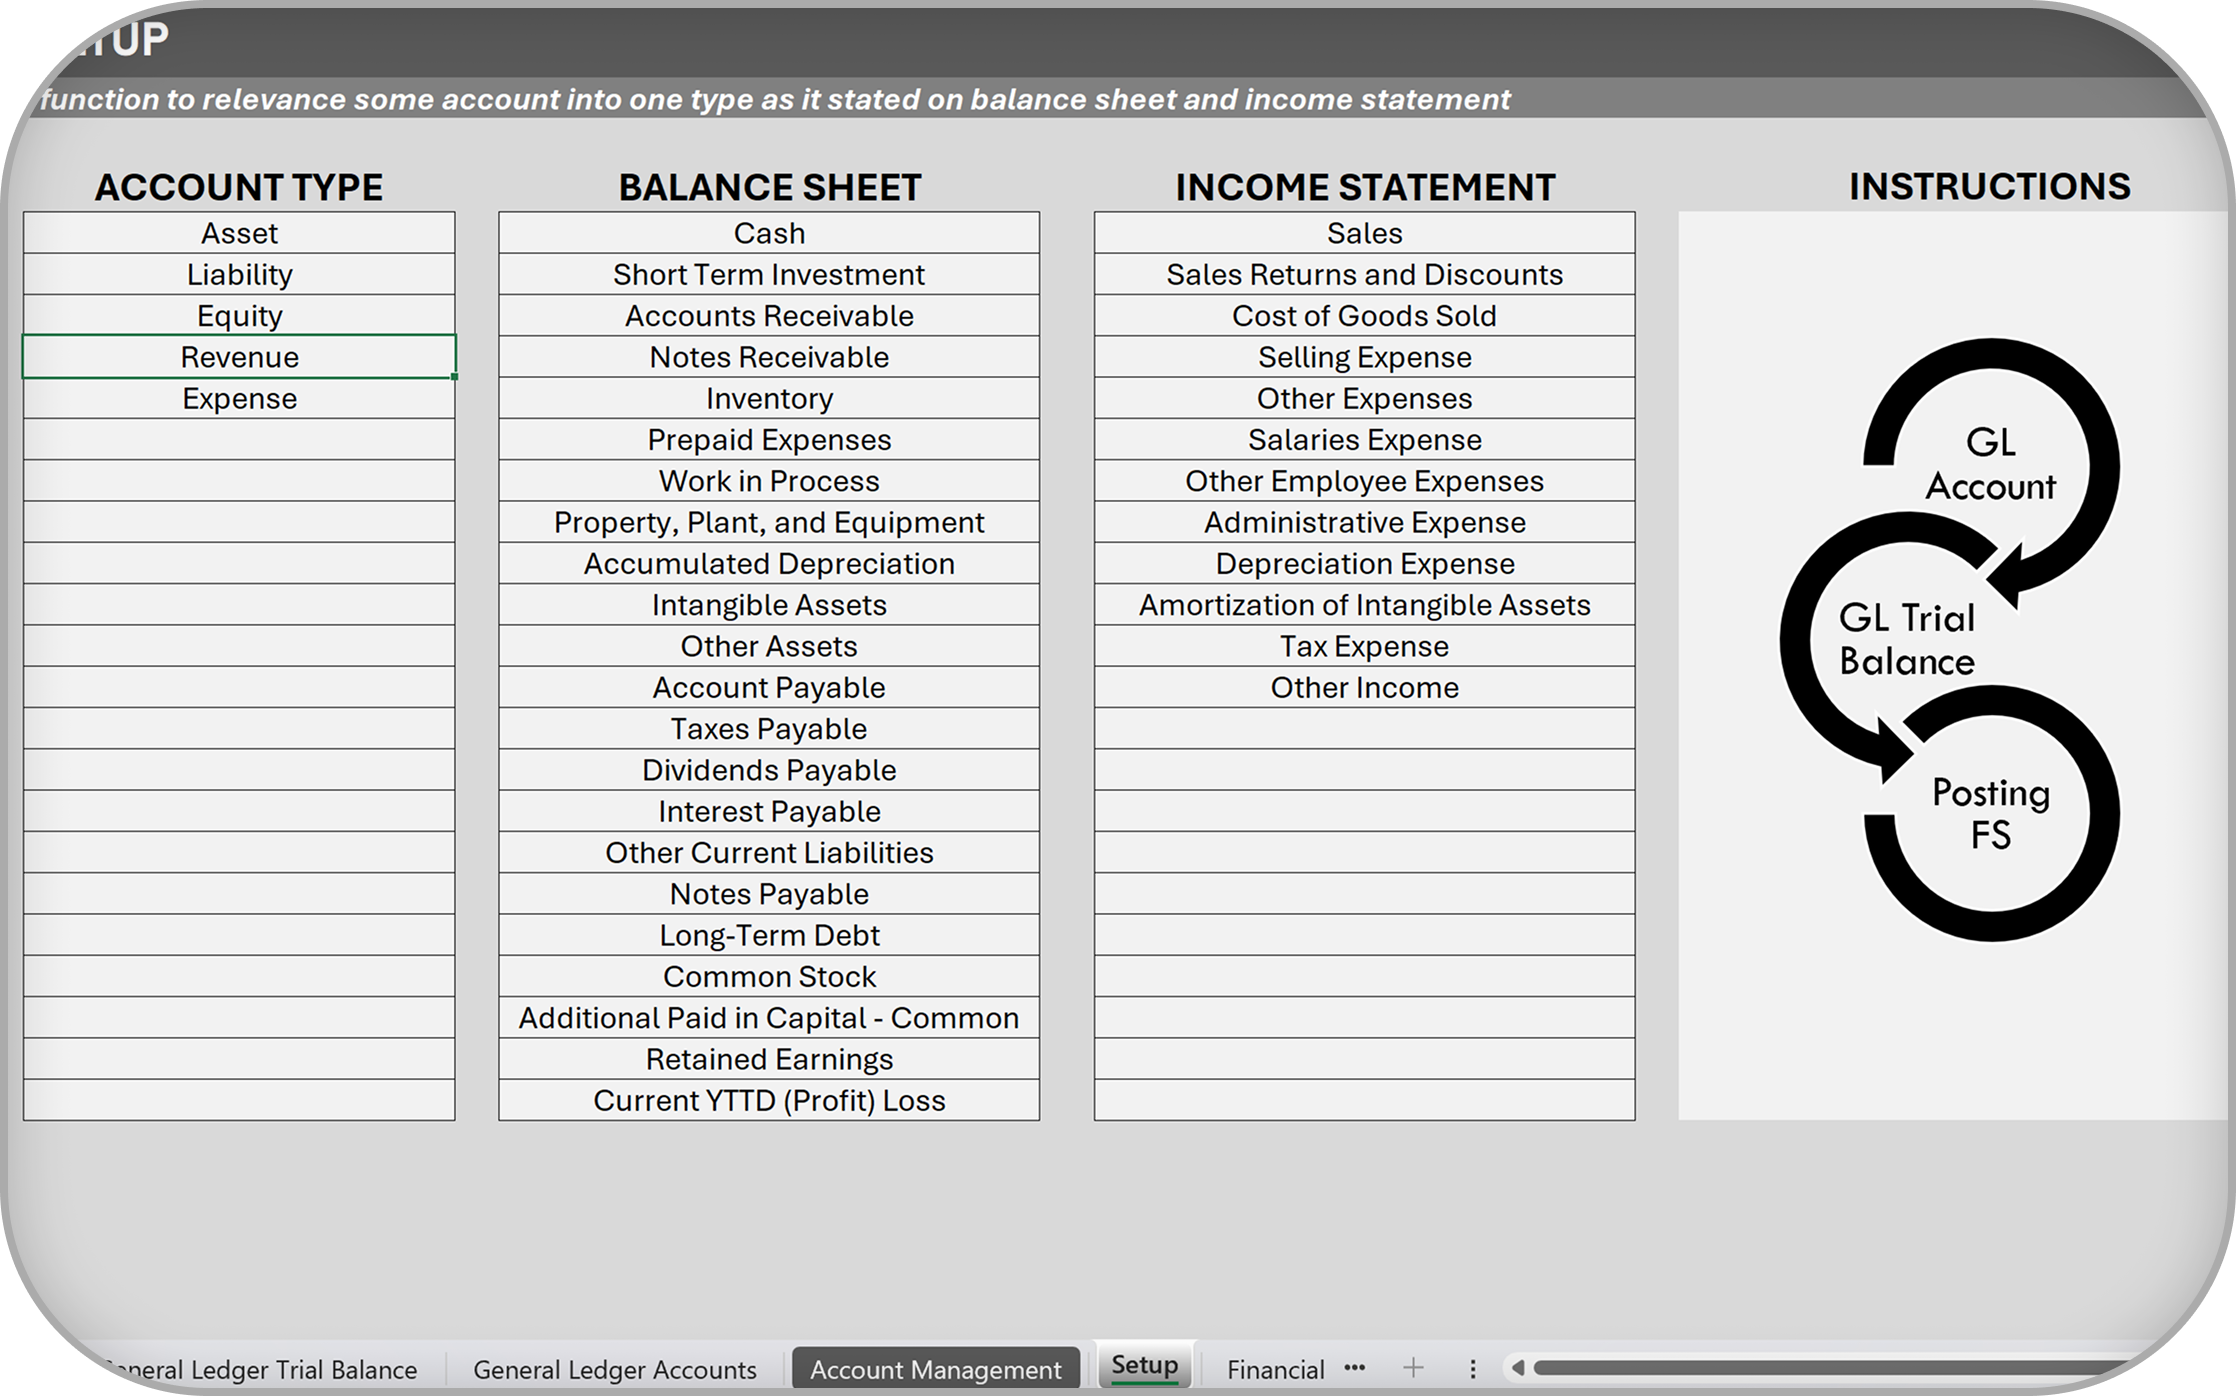Click the GL Account circular arrow graphic
The width and height of the screenshot is (2236, 1396).
click(1990, 465)
